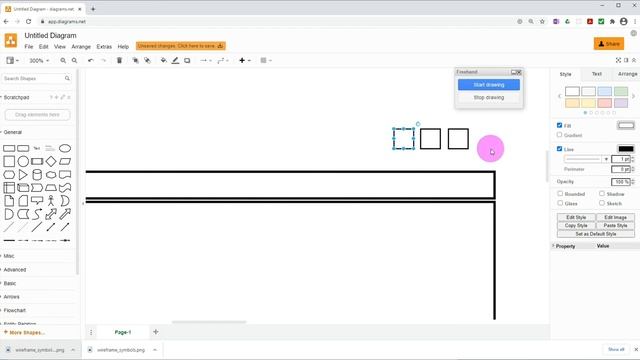Select the ellipse shape in General
640x360 pixels.
pyautogui.click(x=65, y=148)
